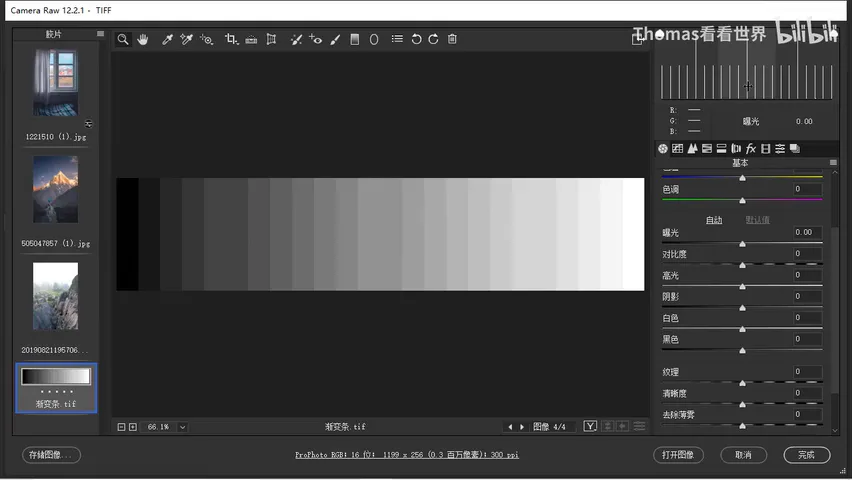Click the Clarity (清晰度) slider handle
The height and width of the screenshot is (480, 852).
click(742, 404)
